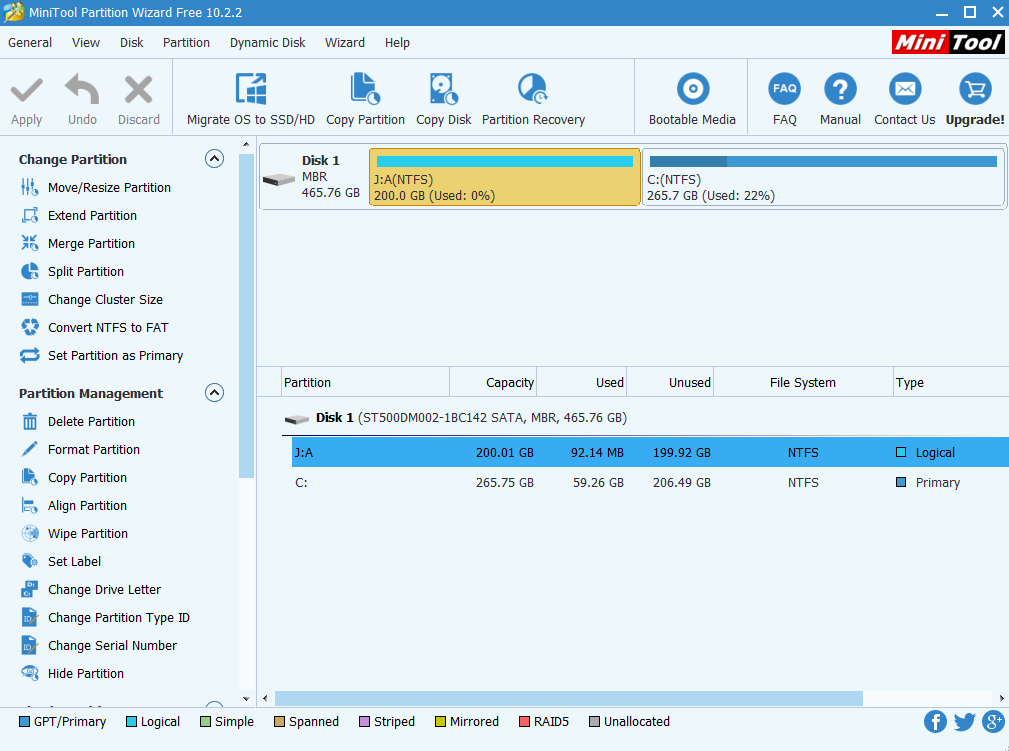The image size is (1009, 751).
Task: Click the Apply checkmark icon
Action: point(26,91)
